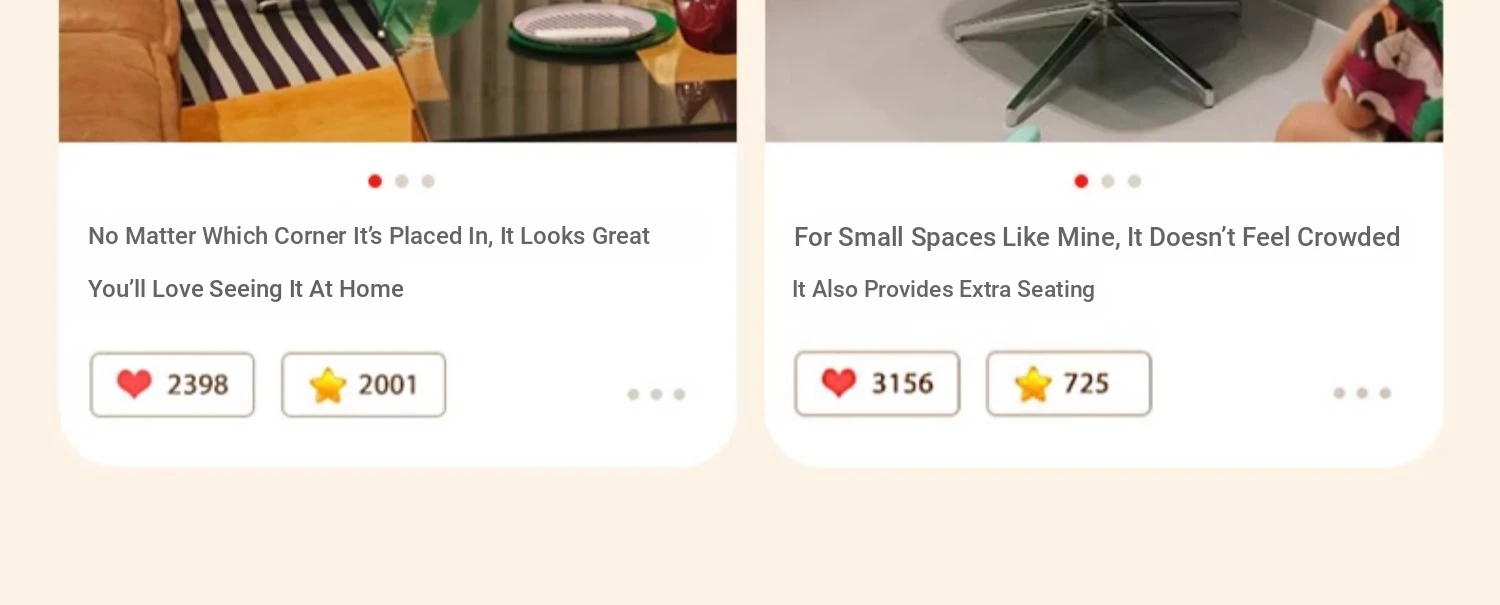
Task: Open 'No Matter Which Corner It's Placed In' title
Action: click(x=369, y=236)
